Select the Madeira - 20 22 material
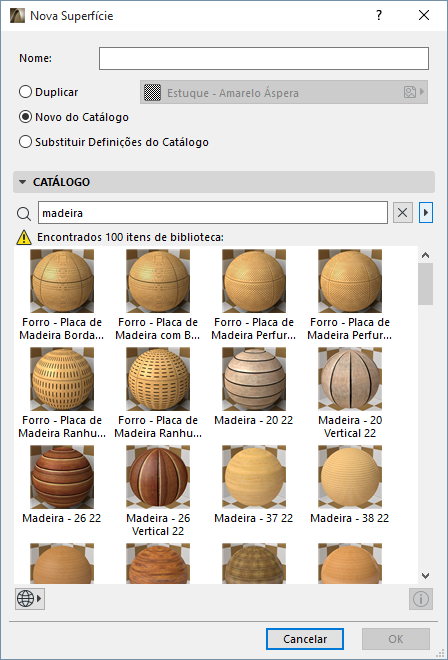 (x=254, y=379)
